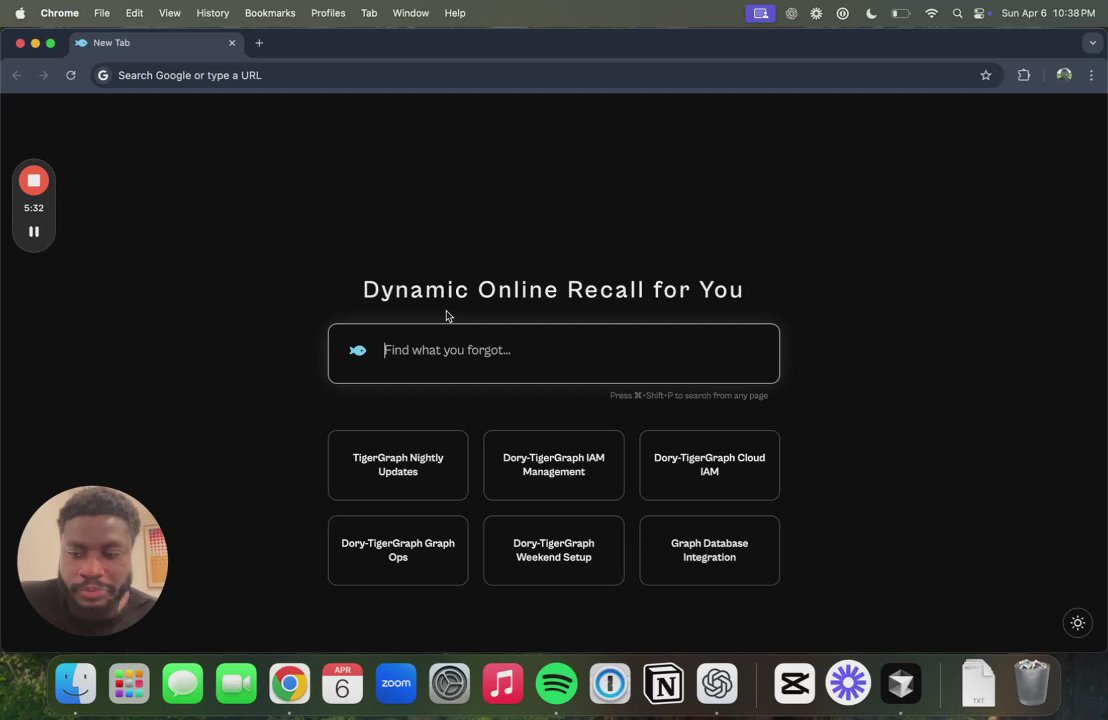Click the webcam preview bubble
The image size is (1108, 720).
tap(93, 560)
